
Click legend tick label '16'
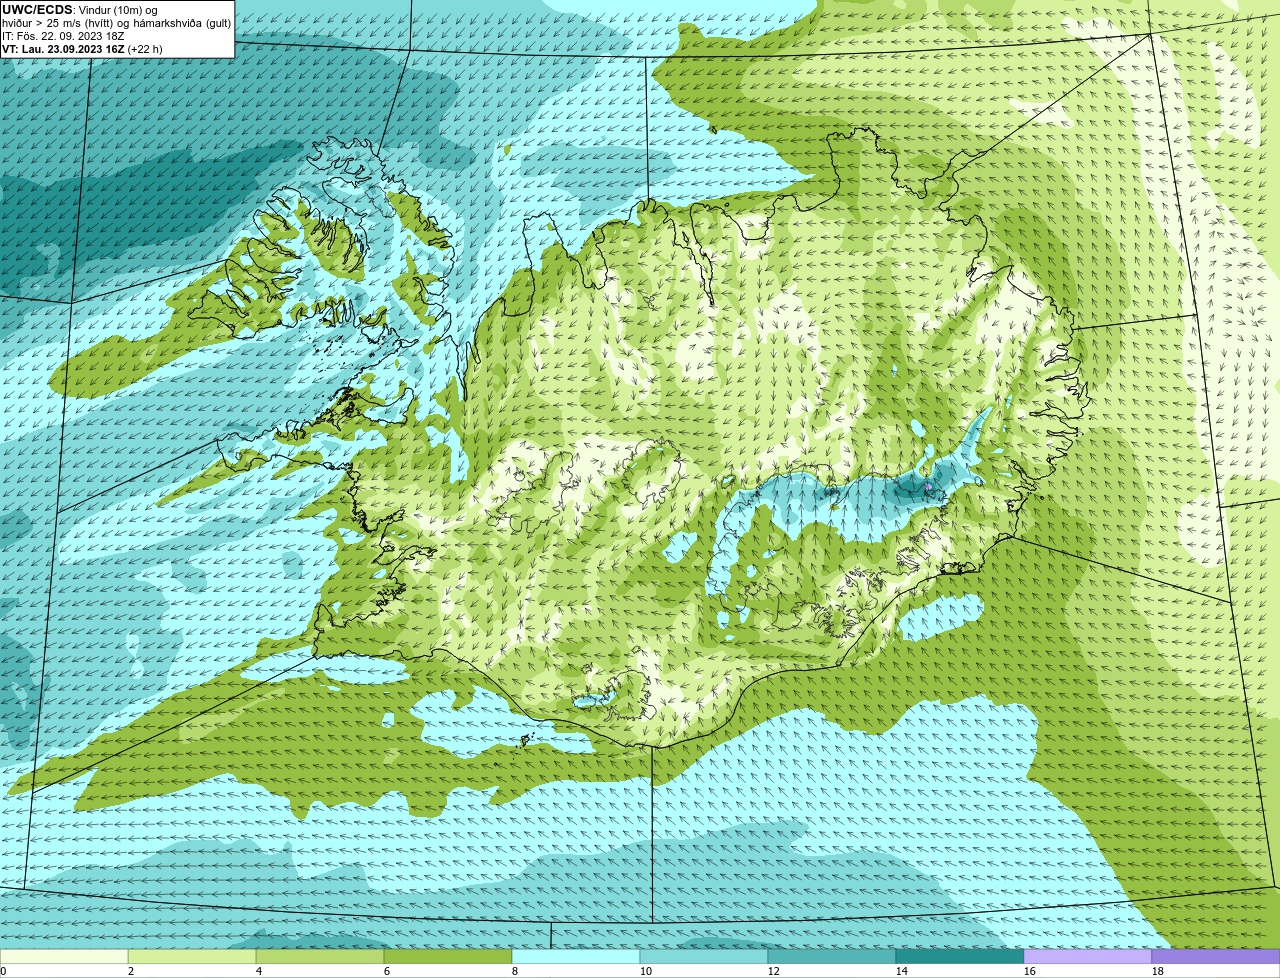pyautogui.click(x=1030, y=971)
